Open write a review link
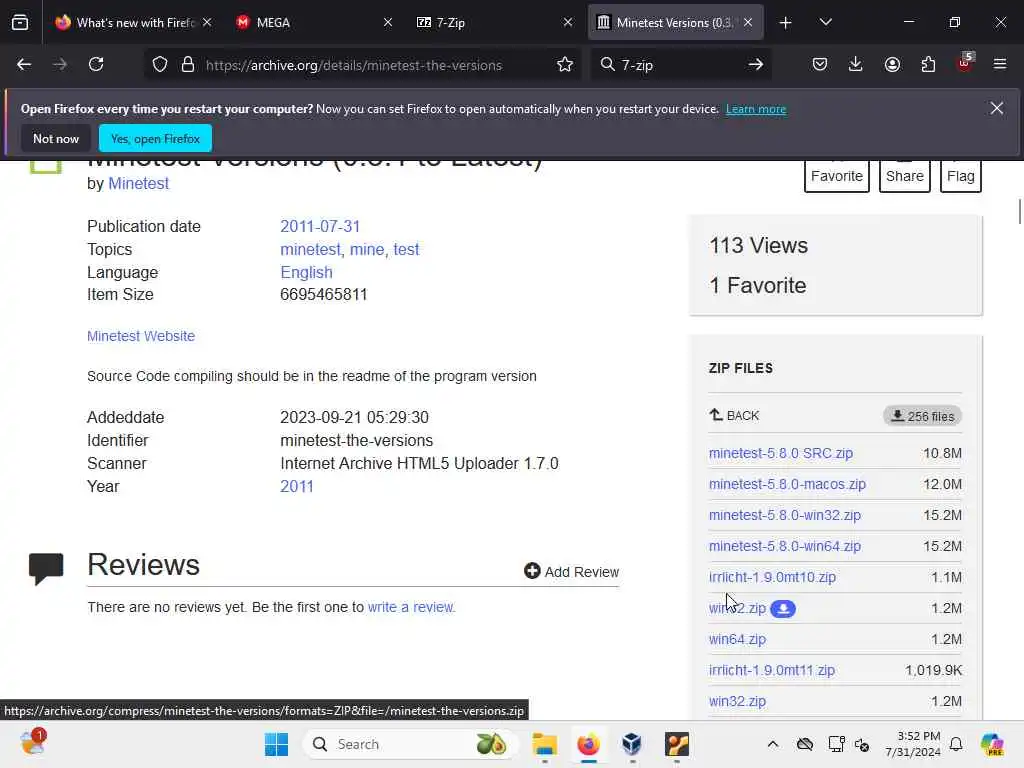Viewport: 1024px width, 768px height. [411, 607]
